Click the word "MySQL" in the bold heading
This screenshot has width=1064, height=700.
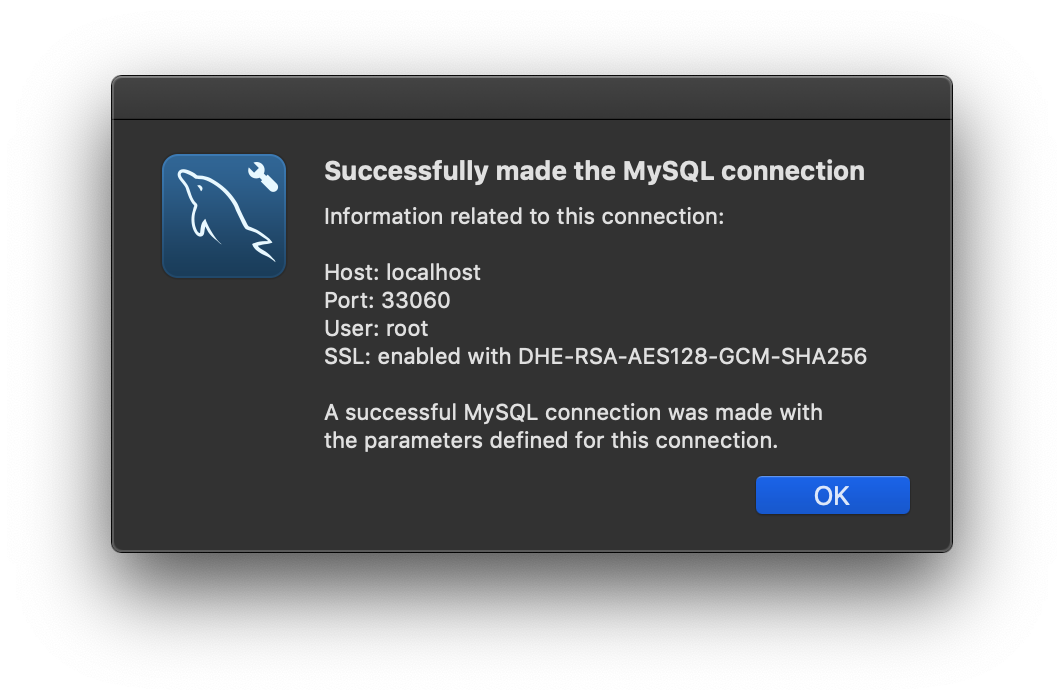pos(667,171)
